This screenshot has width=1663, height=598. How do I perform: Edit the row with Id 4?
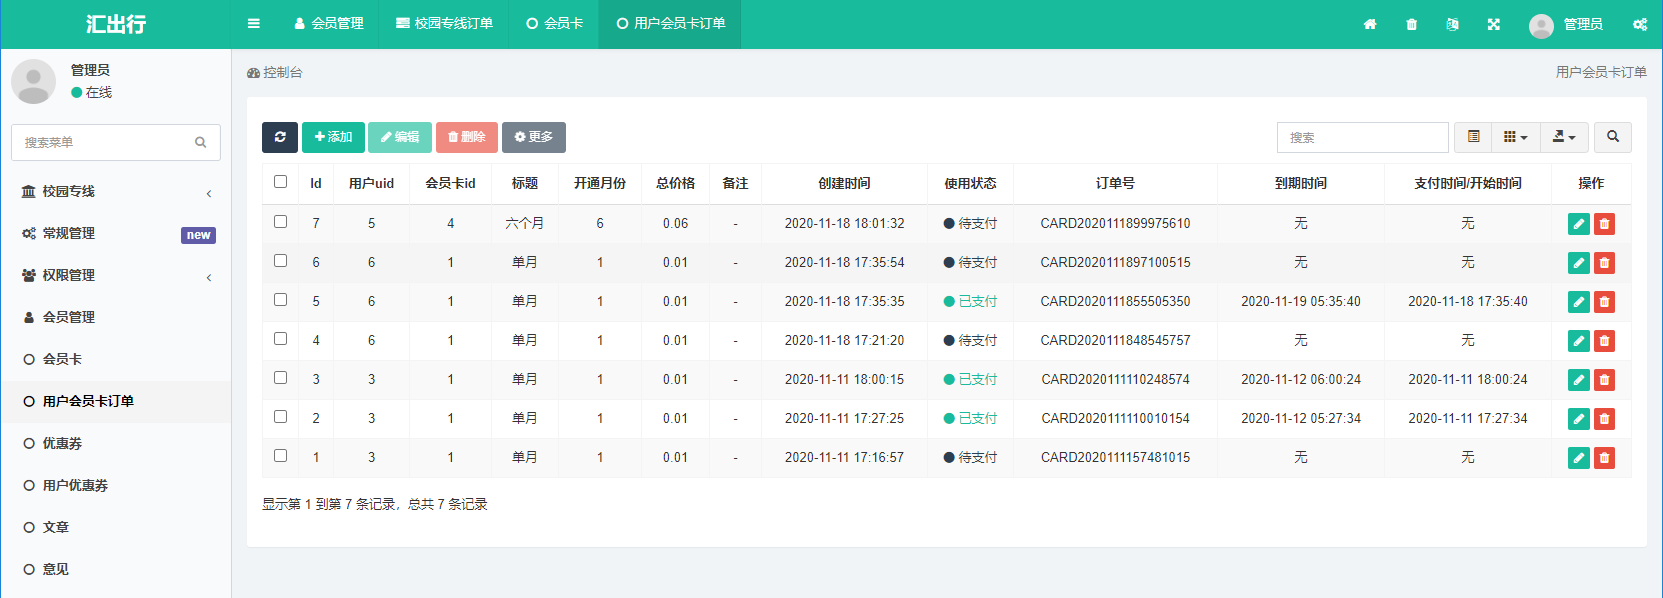pos(1579,341)
